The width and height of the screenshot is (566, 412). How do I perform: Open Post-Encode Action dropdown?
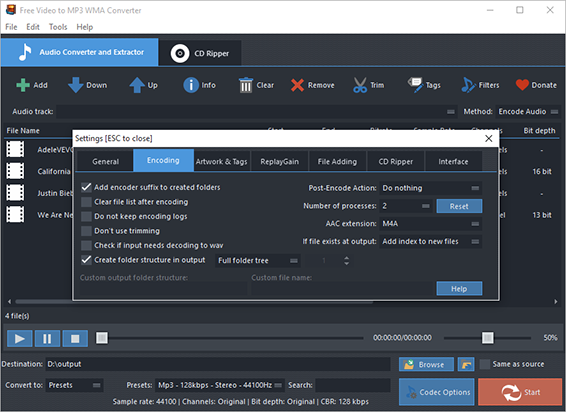click(431, 188)
